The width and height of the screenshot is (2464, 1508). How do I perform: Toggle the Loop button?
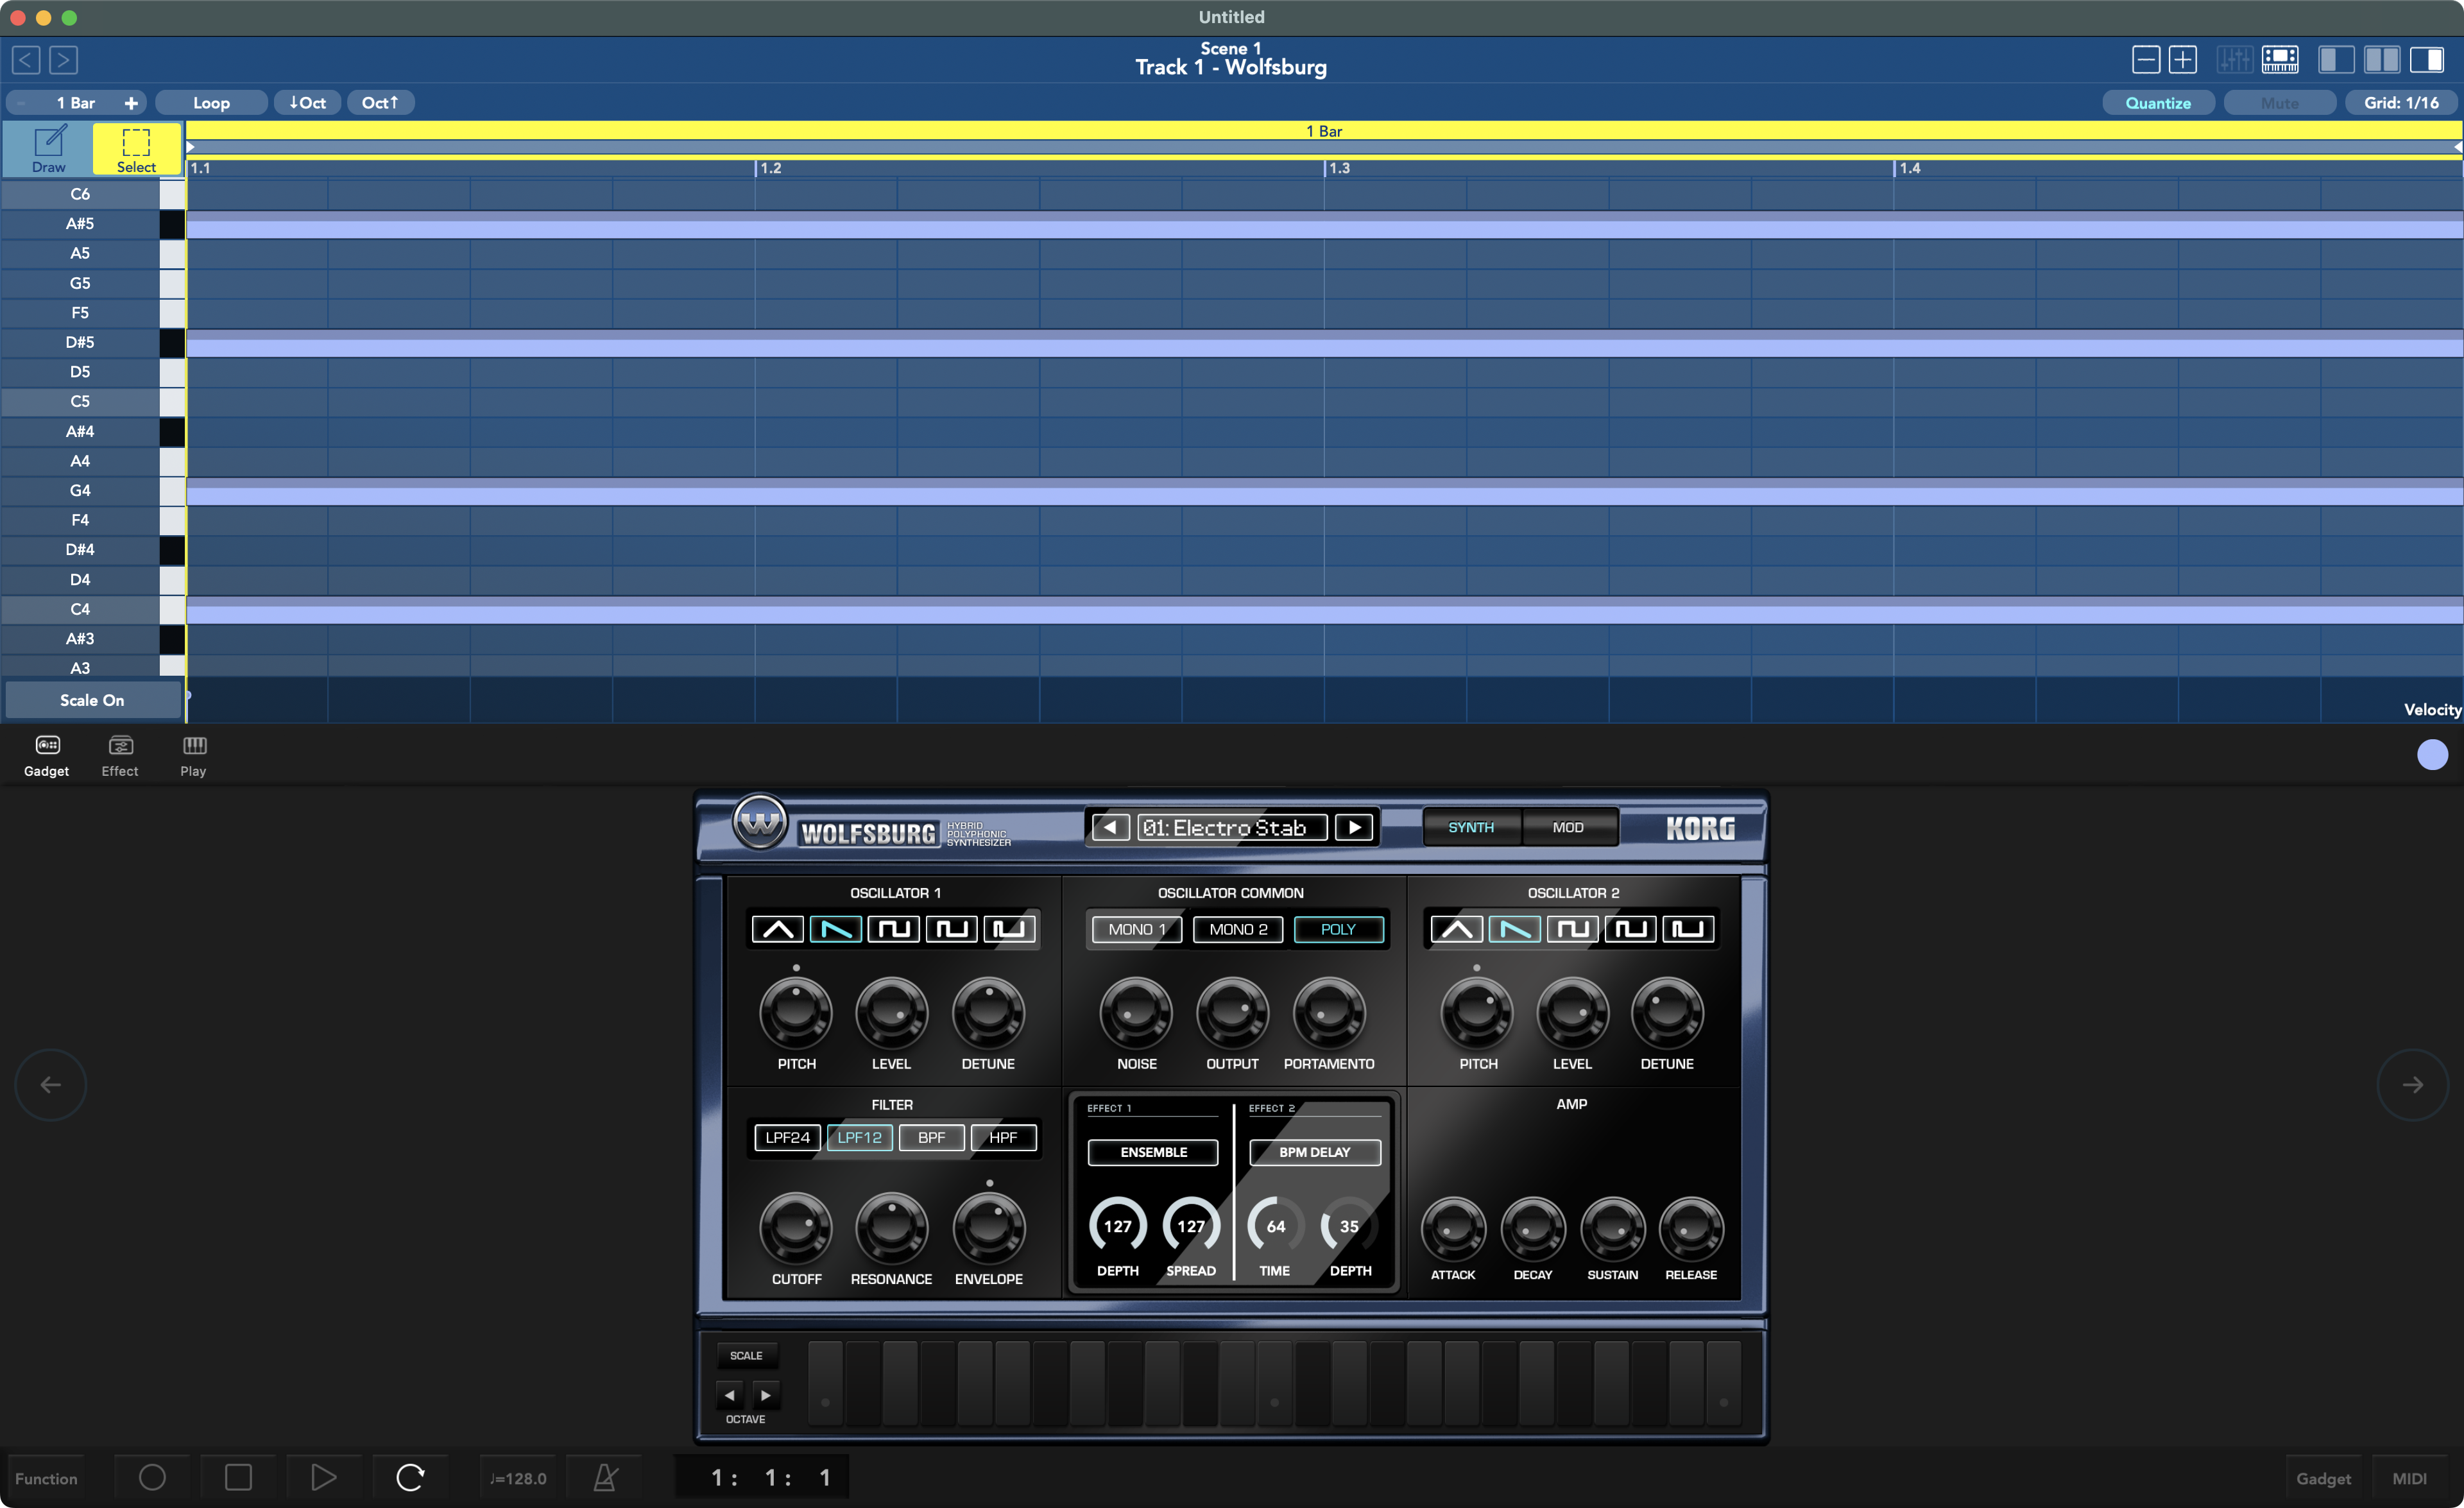pyautogui.click(x=211, y=103)
